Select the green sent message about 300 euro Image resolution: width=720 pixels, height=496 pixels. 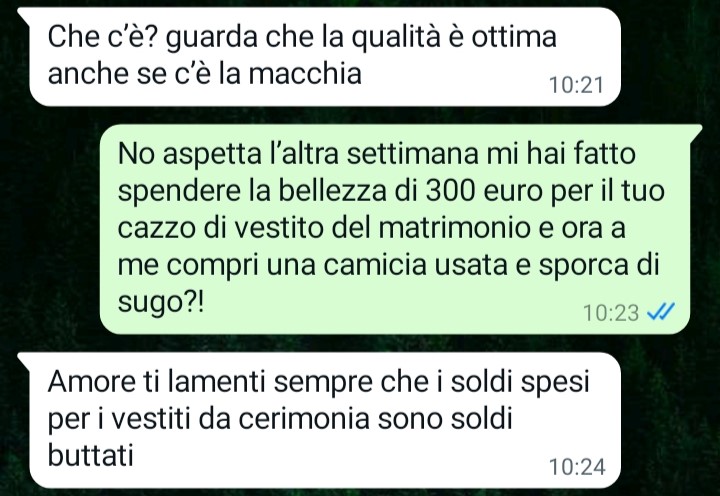pyautogui.click(x=395, y=229)
